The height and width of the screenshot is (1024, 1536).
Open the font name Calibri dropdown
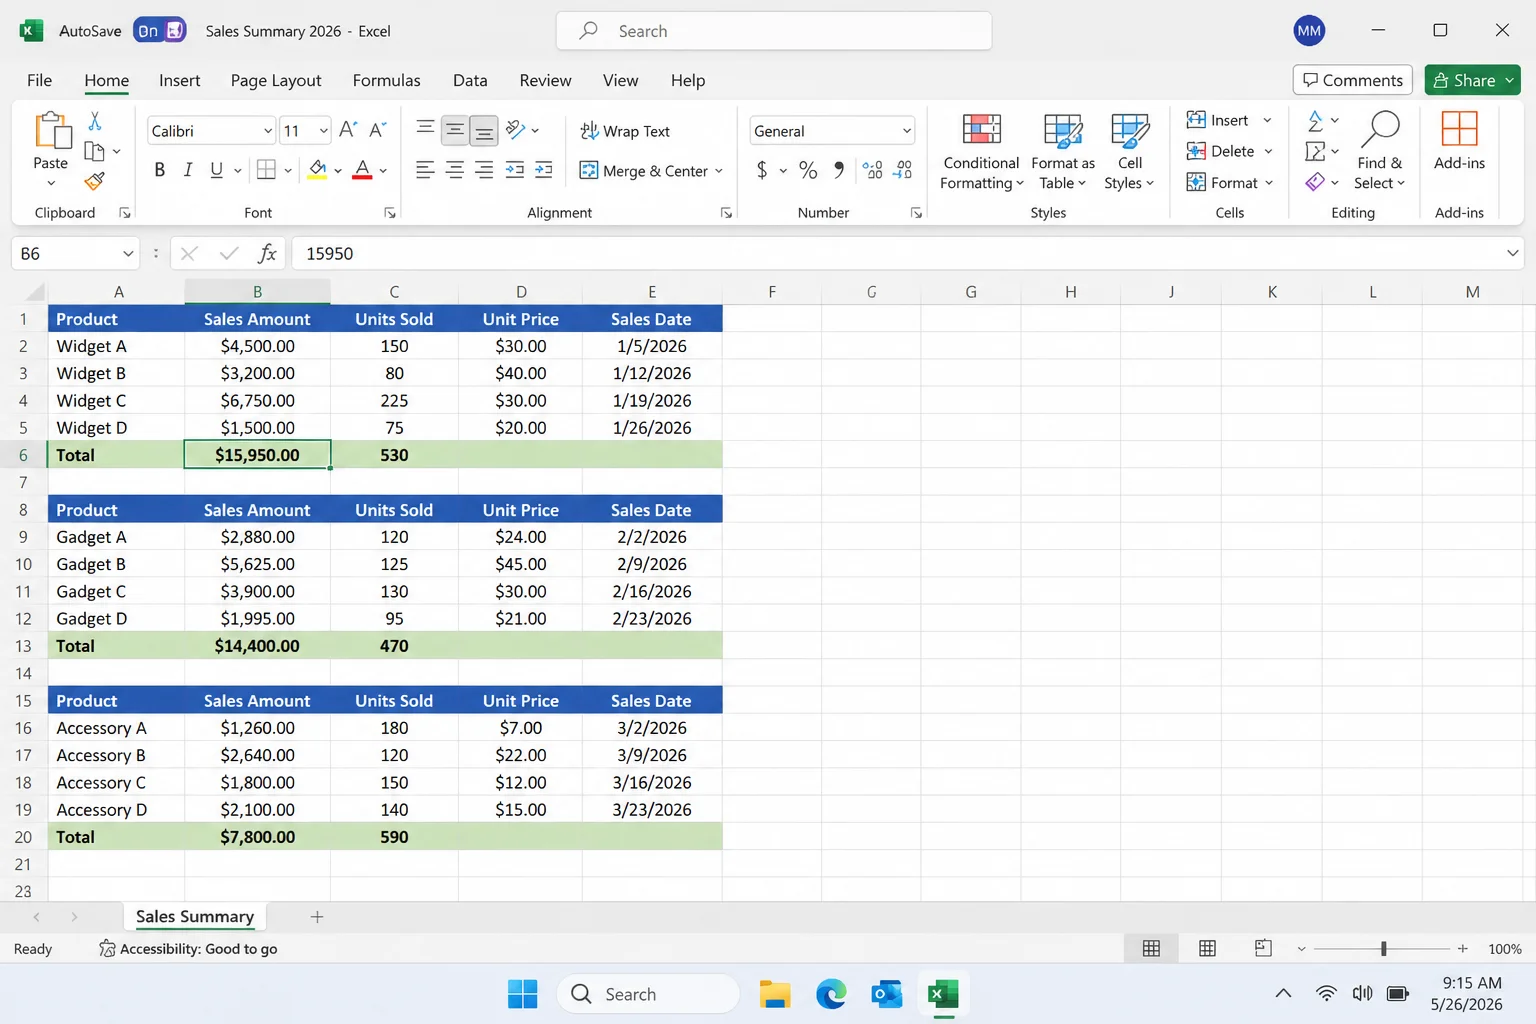pyautogui.click(x=267, y=131)
